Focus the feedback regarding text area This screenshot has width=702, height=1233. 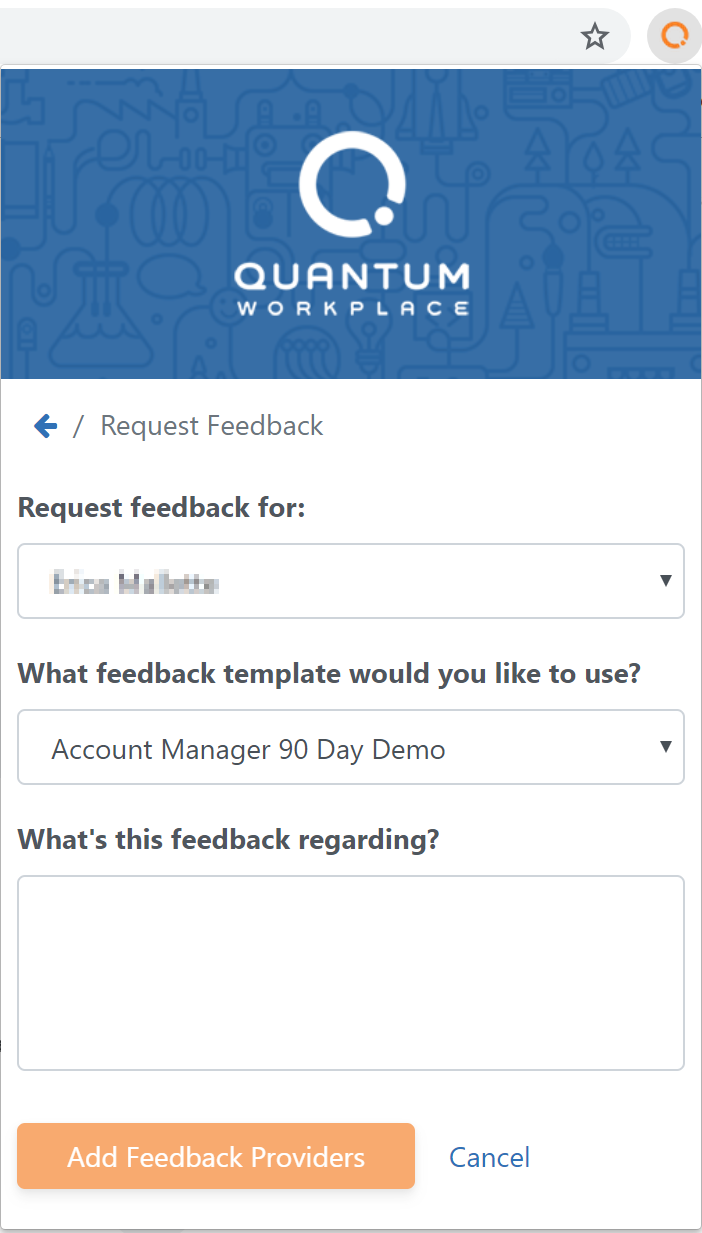(x=351, y=973)
